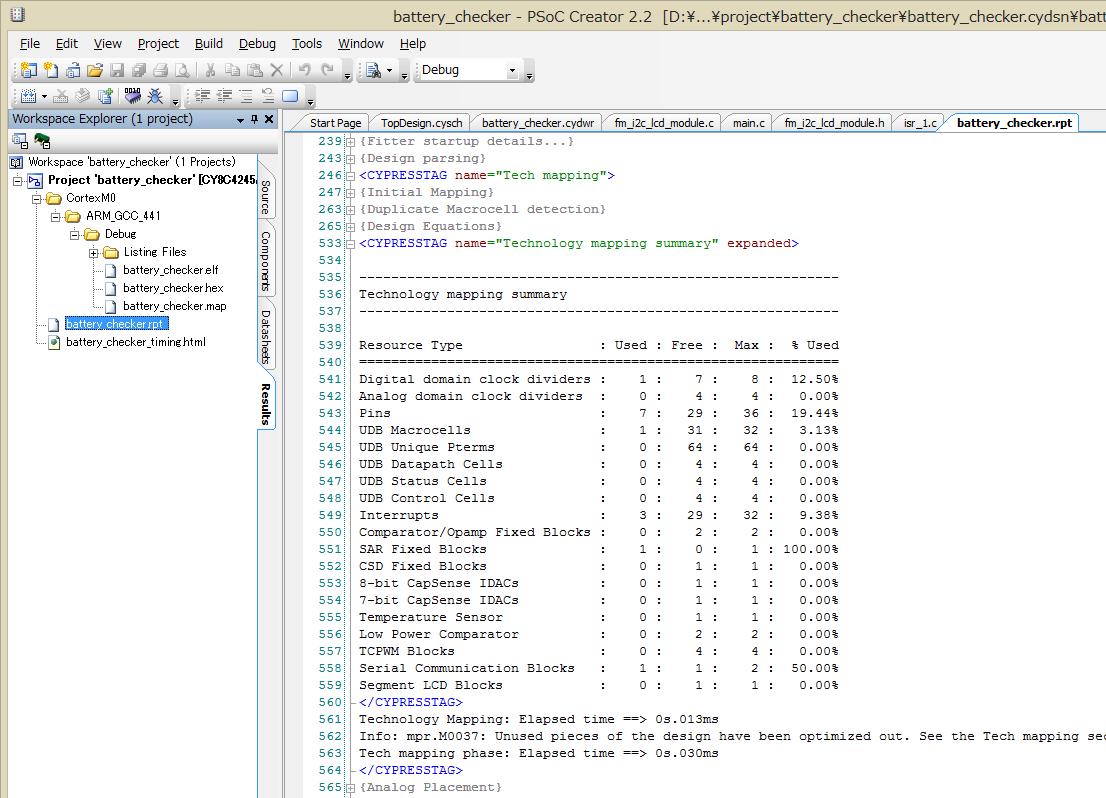The height and width of the screenshot is (798, 1106).
Task: Open the Debug configuration dropdown
Action: click(512, 71)
